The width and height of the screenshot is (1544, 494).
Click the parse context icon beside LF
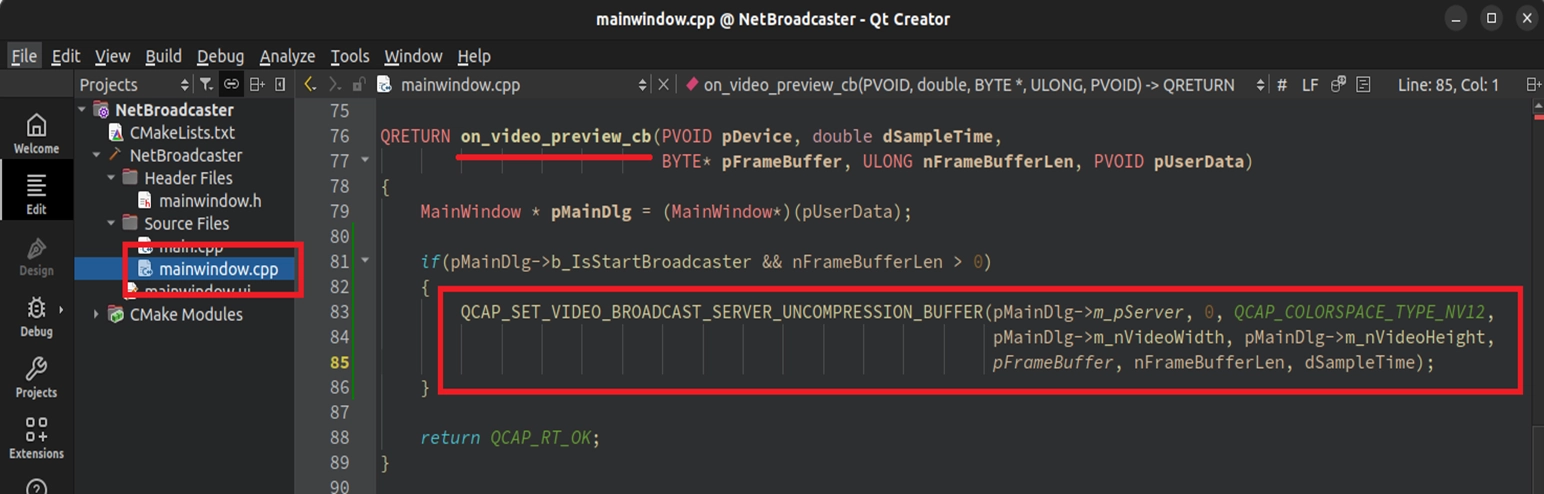[x=1338, y=85]
